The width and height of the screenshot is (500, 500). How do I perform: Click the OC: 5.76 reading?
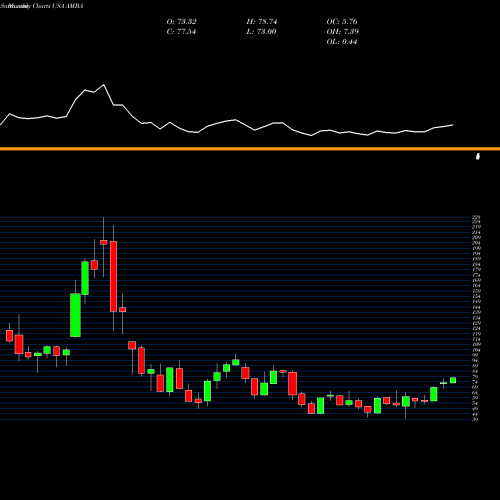pyautogui.click(x=342, y=22)
